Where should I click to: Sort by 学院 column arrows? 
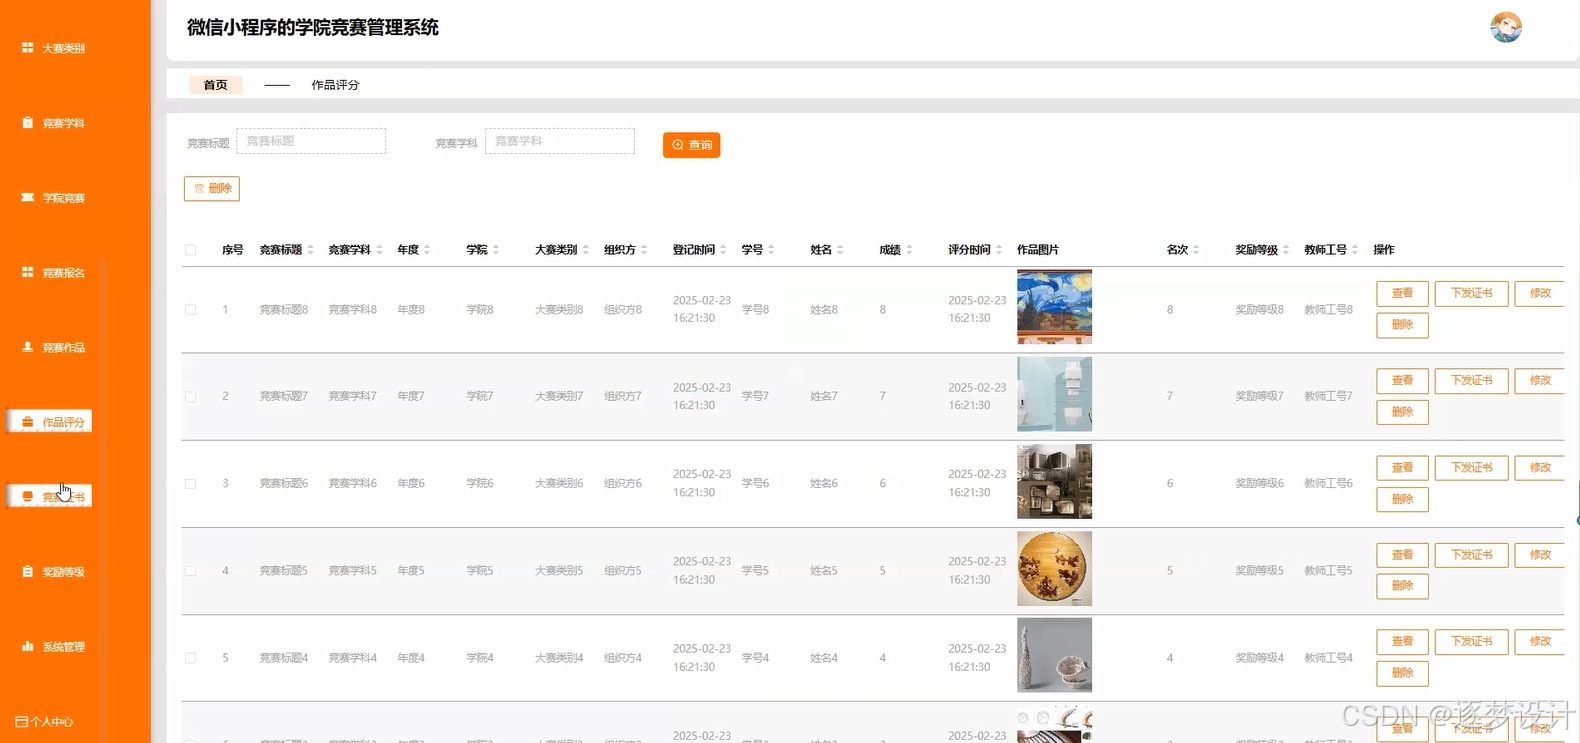[496, 250]
